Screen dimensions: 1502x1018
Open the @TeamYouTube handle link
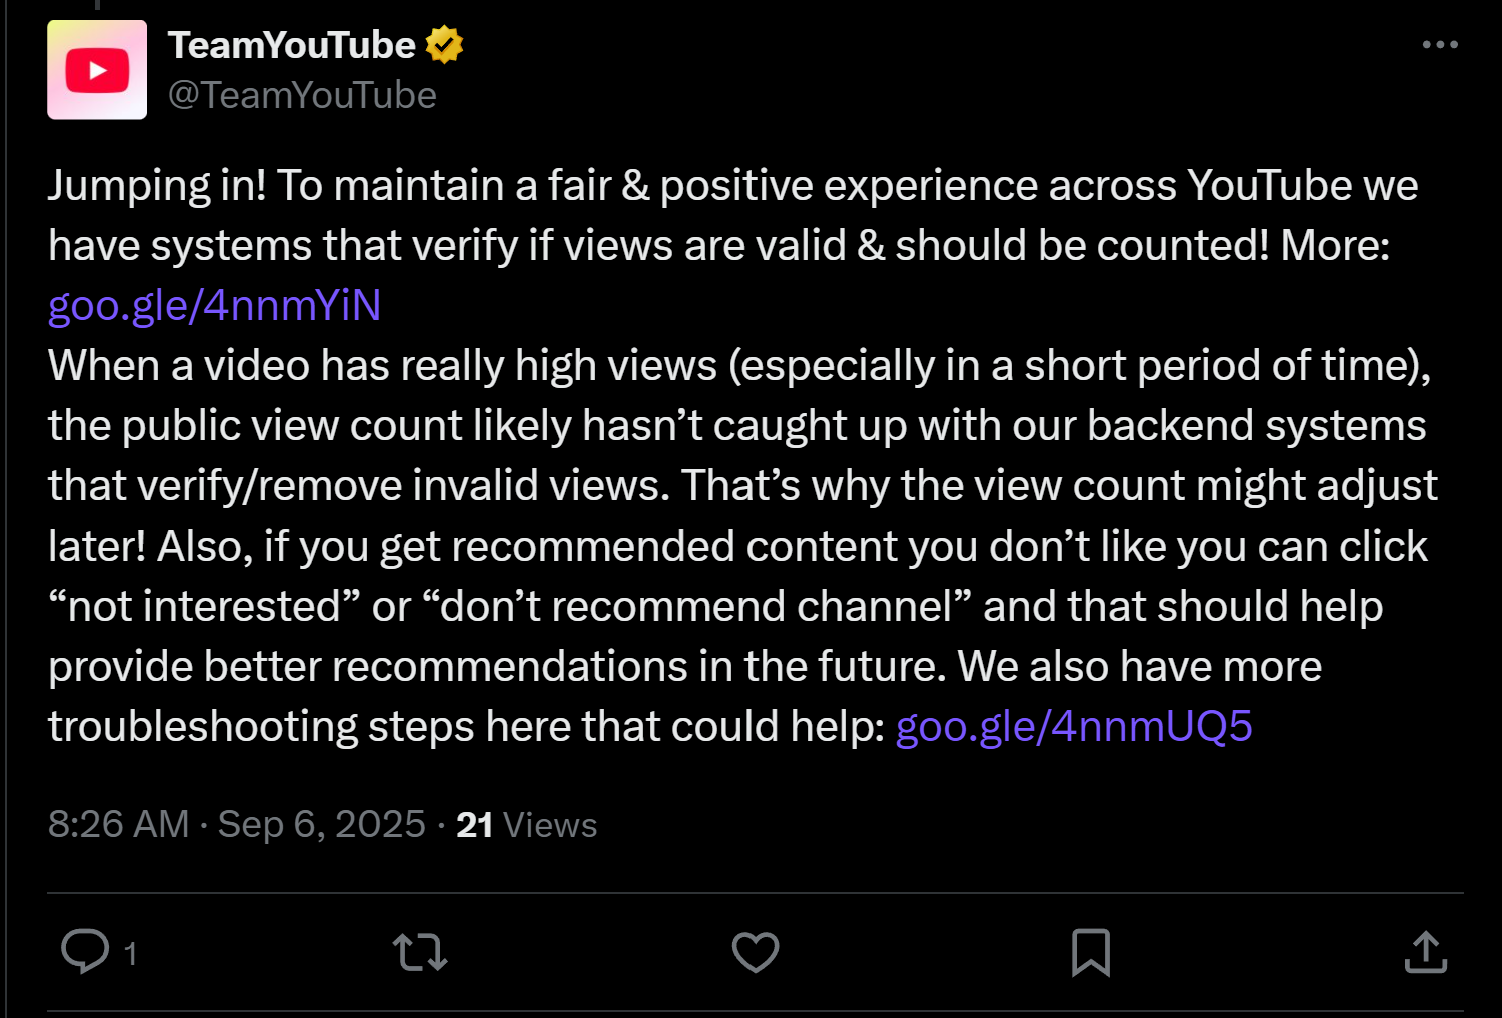[x=302, y=95]
